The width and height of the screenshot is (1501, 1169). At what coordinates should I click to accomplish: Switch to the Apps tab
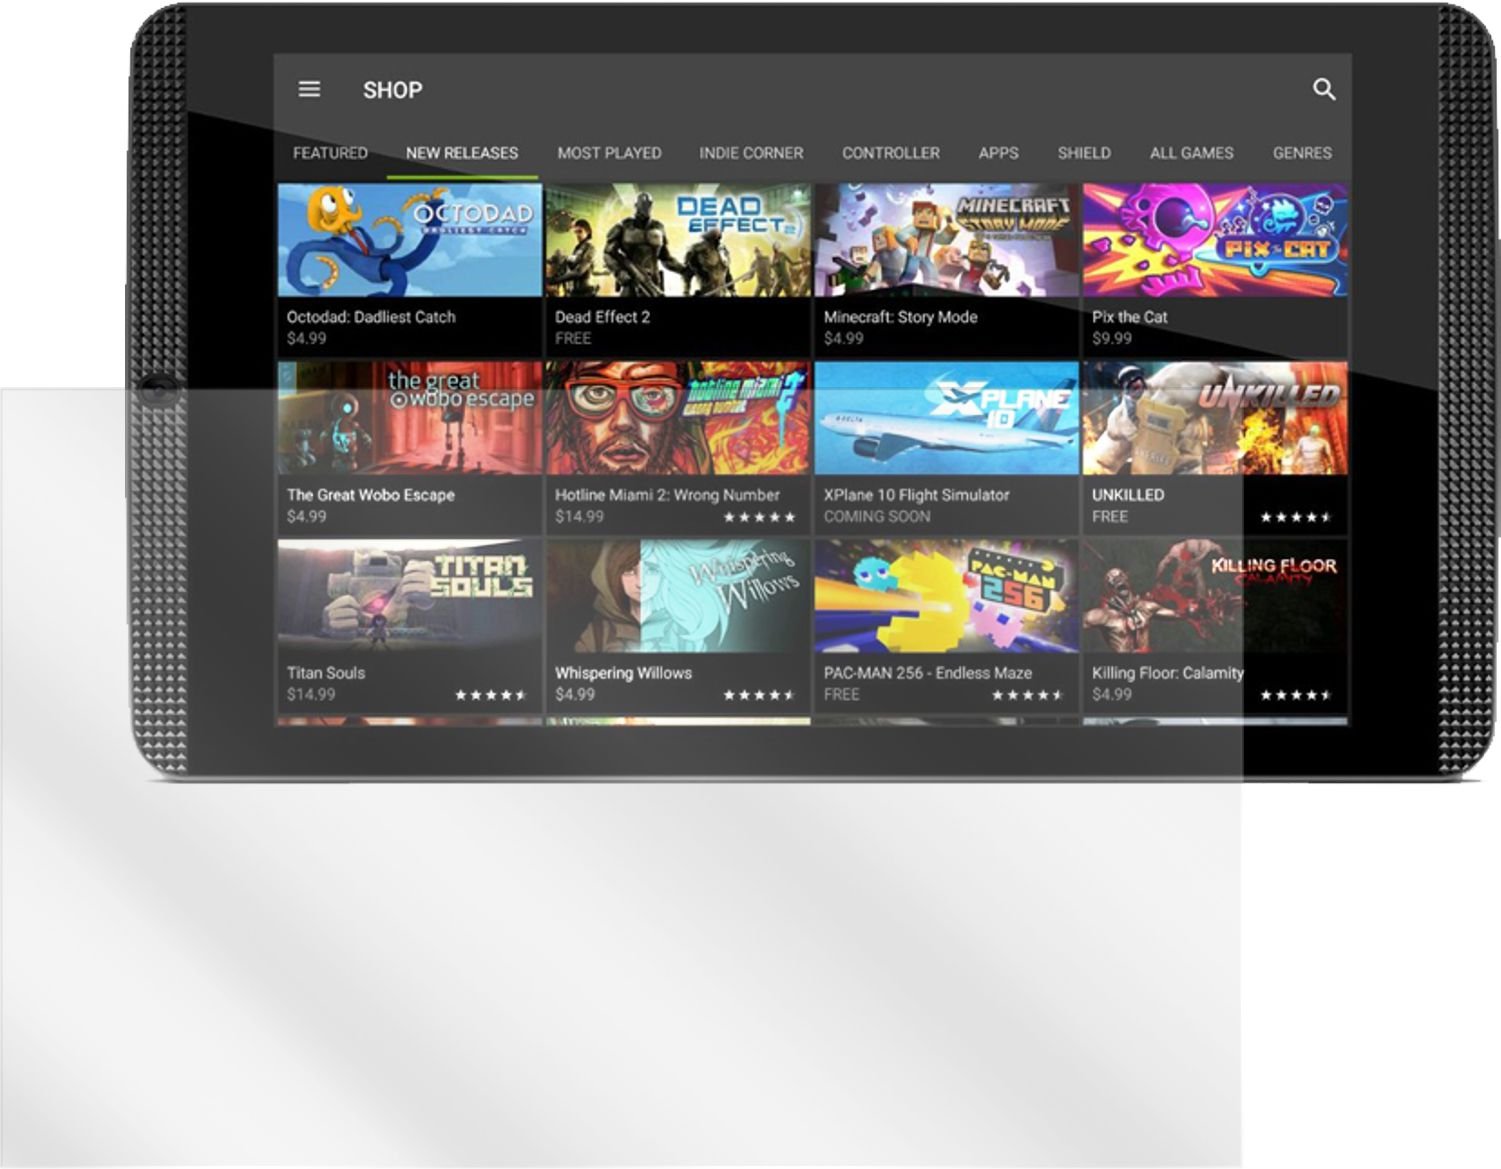998,153
